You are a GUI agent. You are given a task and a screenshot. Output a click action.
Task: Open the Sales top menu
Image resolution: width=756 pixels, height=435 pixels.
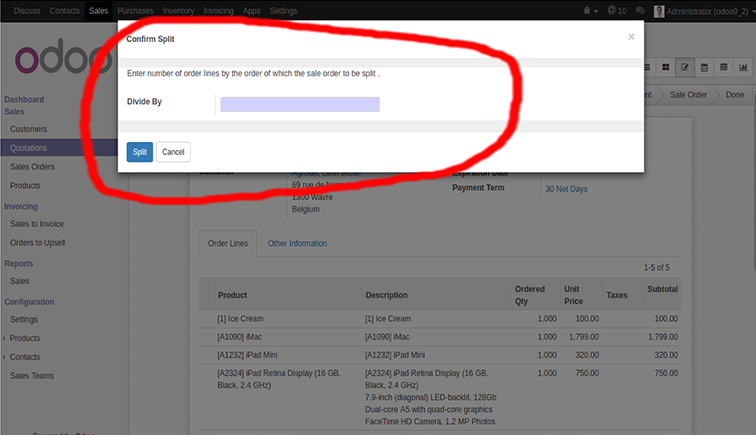pyautogui.click(x=98, y=11)
